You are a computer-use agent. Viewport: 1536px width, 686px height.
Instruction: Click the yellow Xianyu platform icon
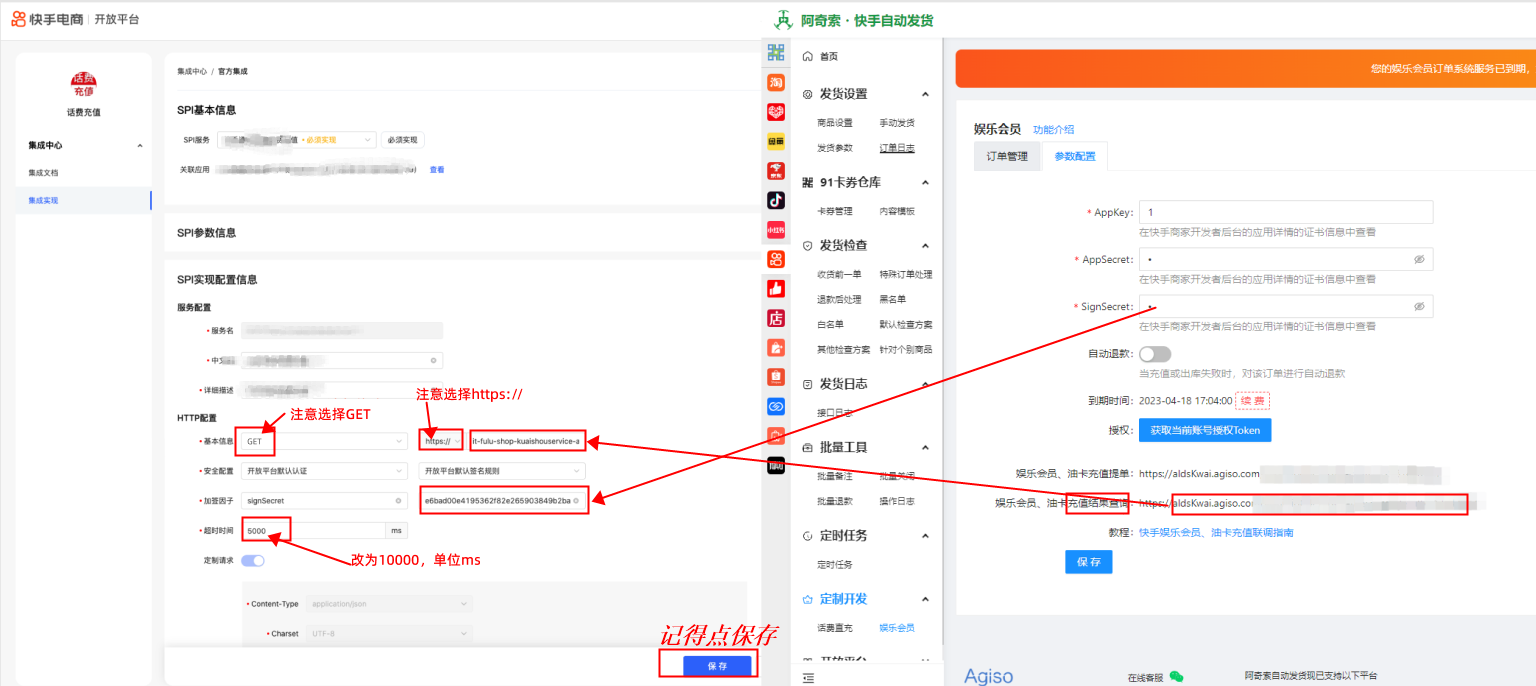(x=776, y=141)
